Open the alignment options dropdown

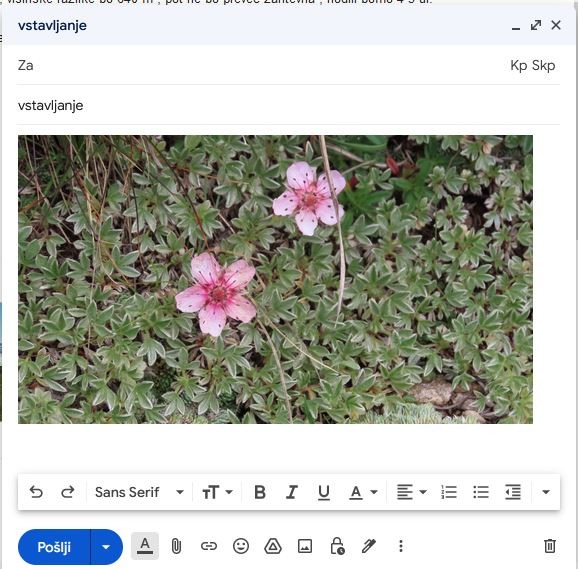pyautogui.click(x=412, y=492)
